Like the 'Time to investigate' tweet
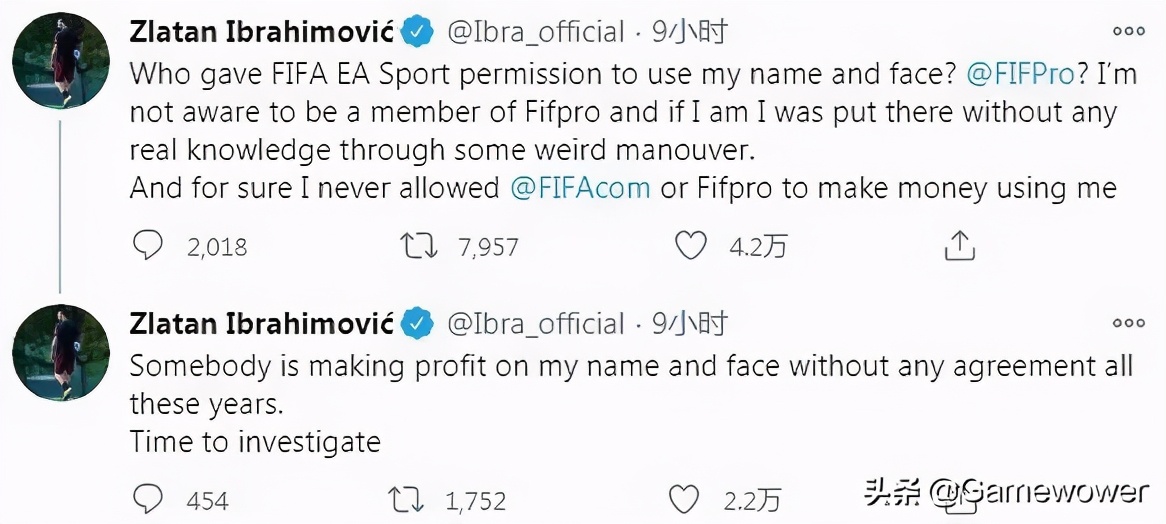This screenshot has width=1166, height=524. click(x=683, y=499)
